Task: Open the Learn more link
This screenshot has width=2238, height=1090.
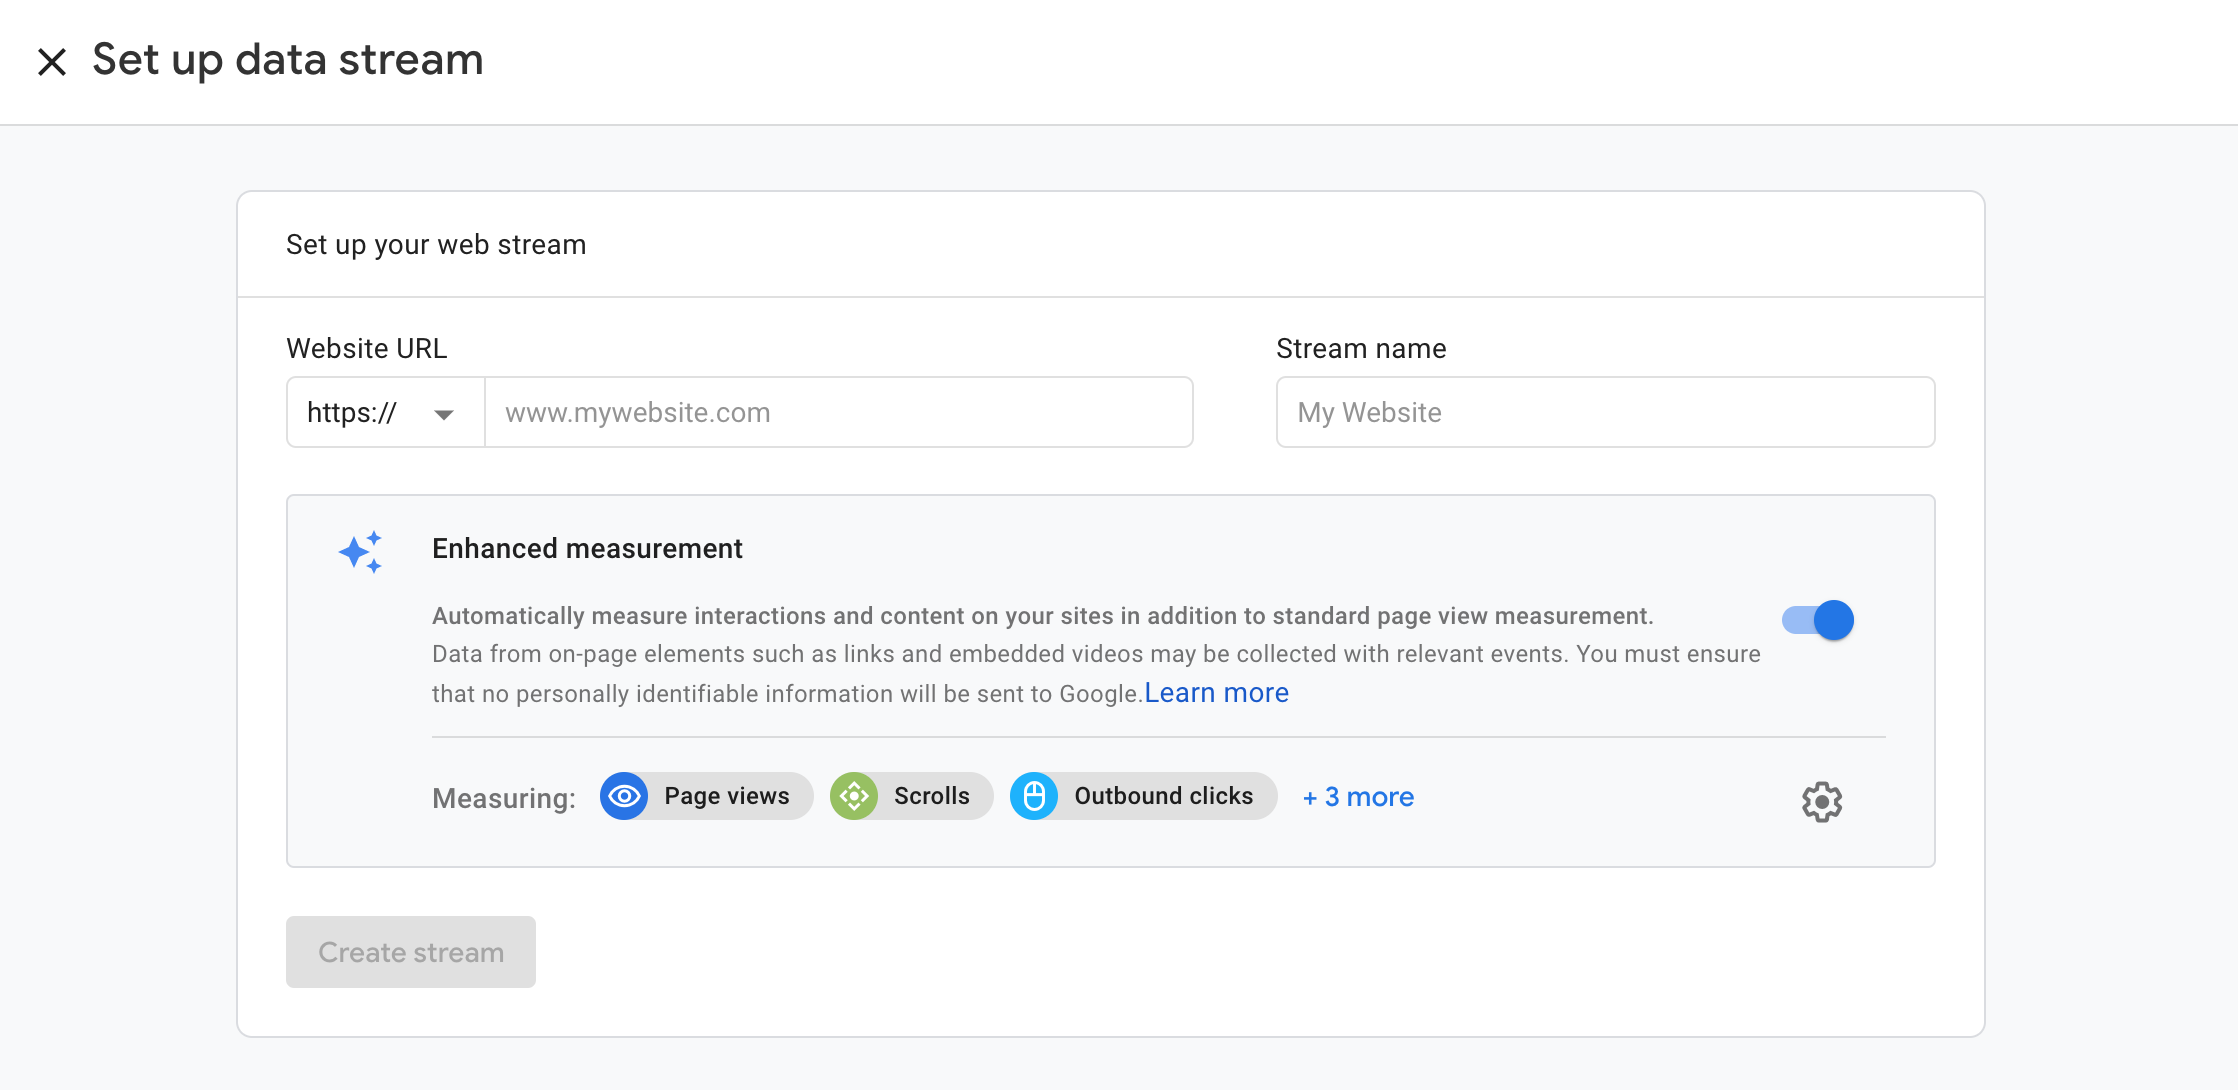Action: click(1216, 693)
